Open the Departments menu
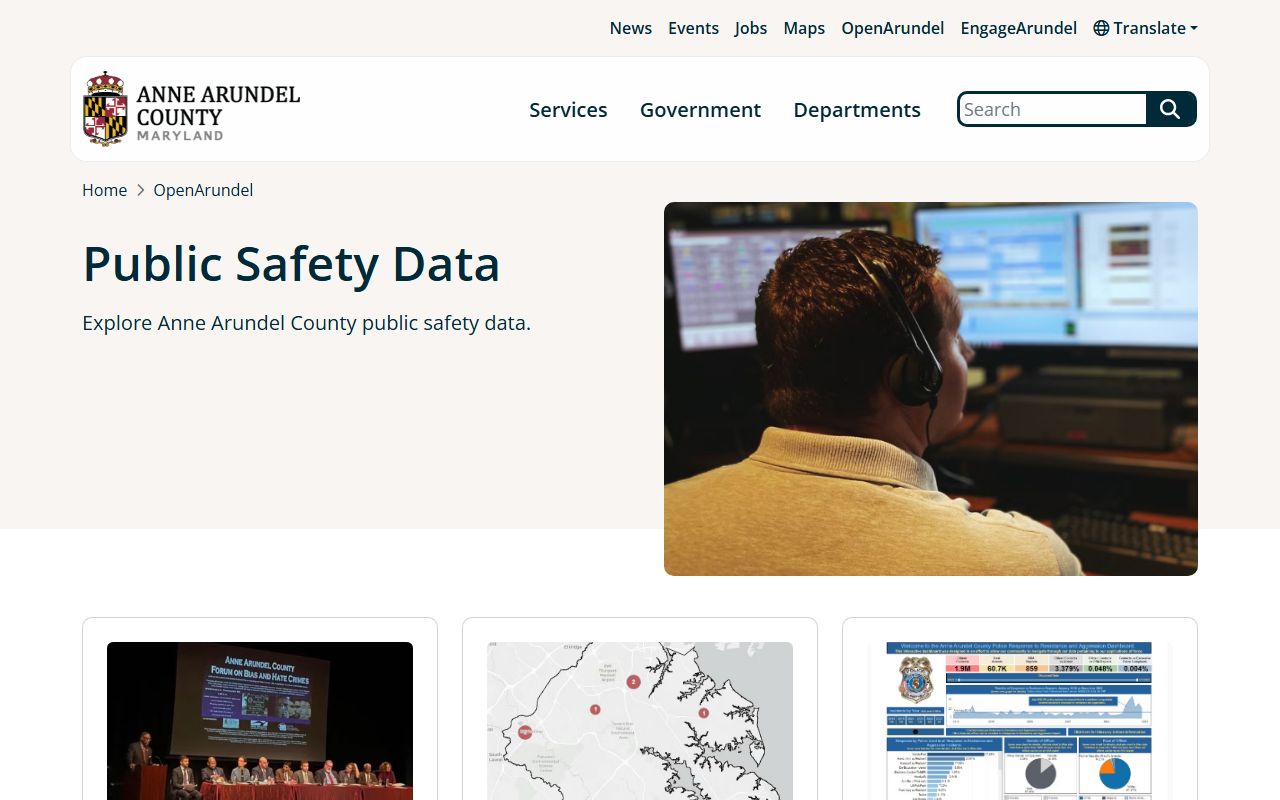 pyautogui.click(x=857, y=110)
